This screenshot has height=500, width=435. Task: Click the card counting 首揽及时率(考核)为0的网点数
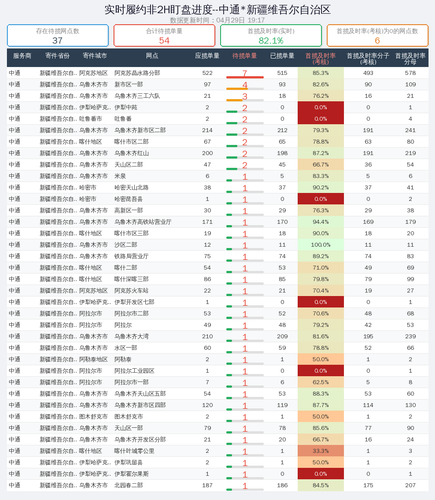tap(377, 35)
